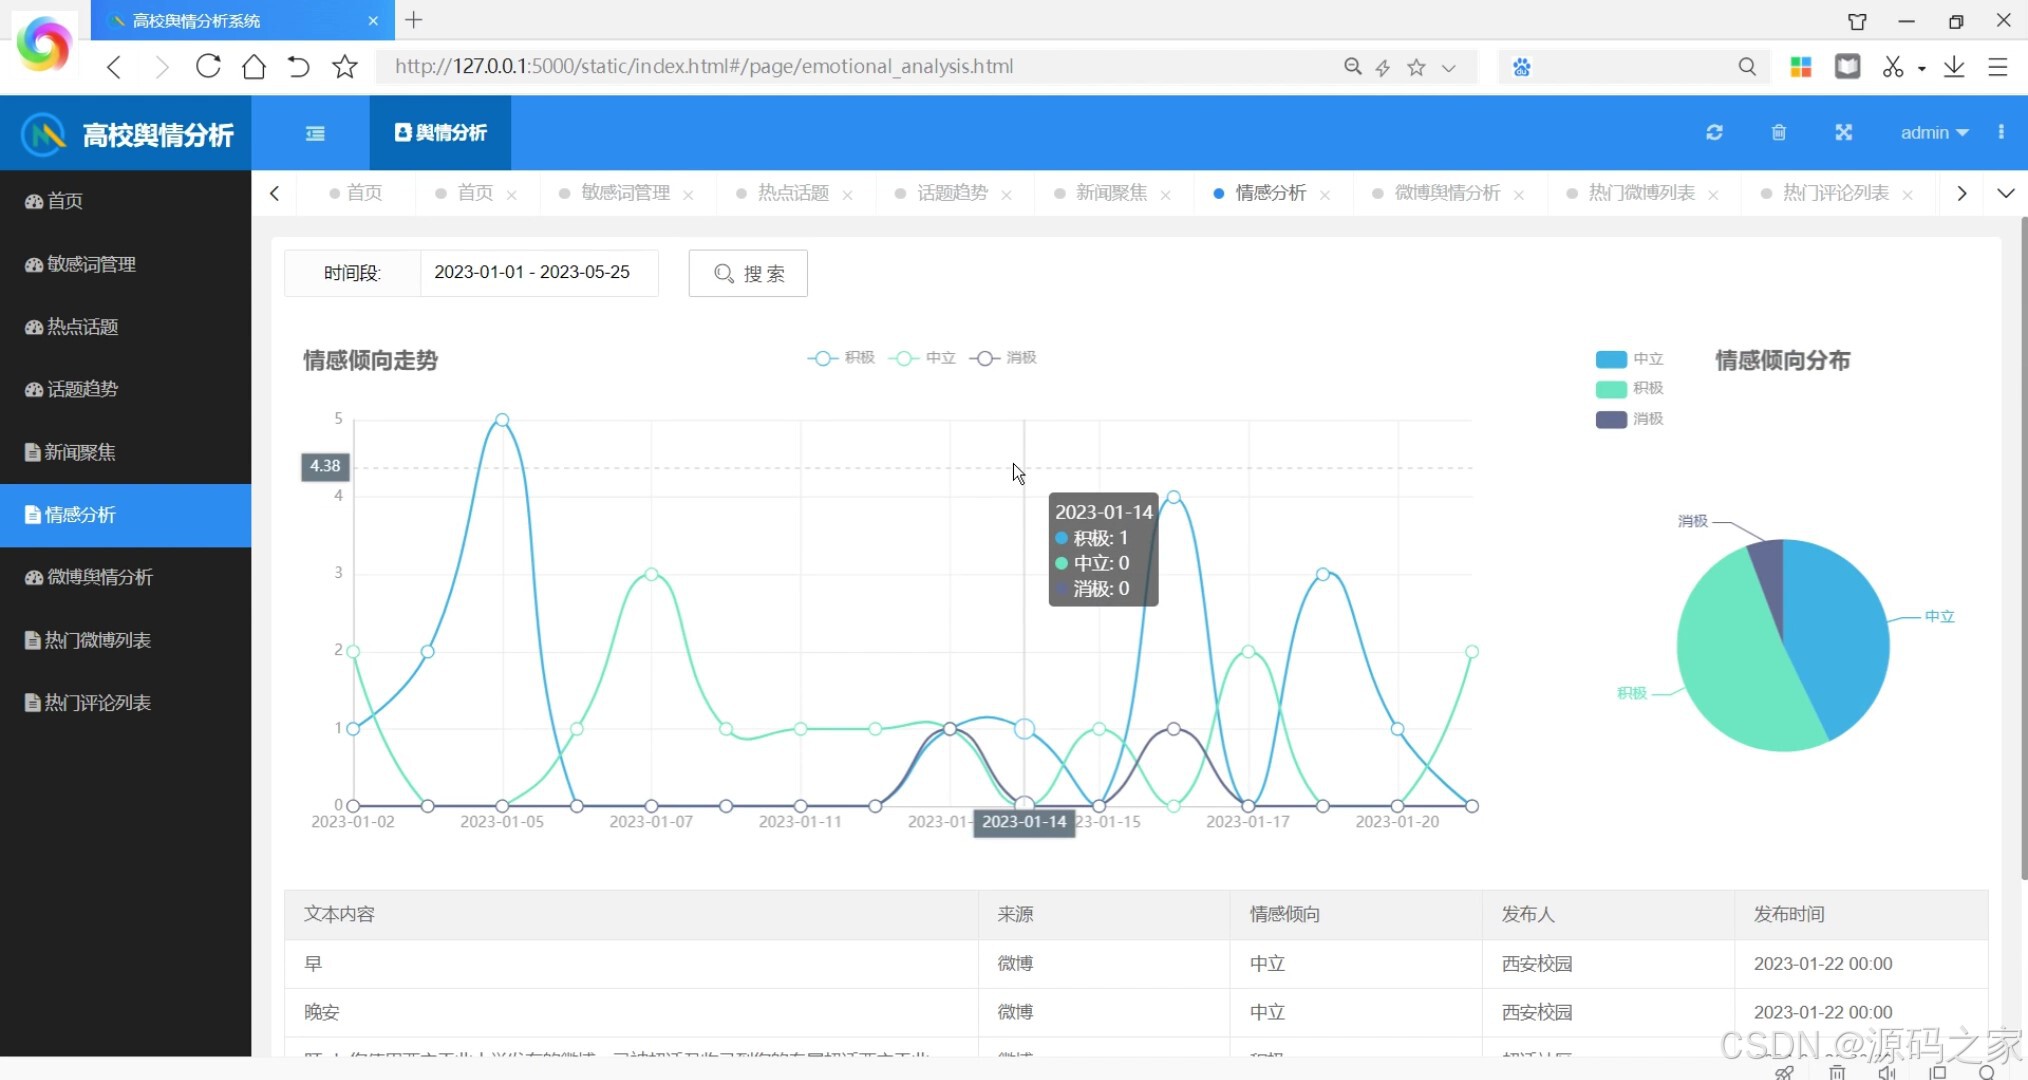Click the undo/restore tab arrow icon
This screenshot has height=1080, width=2028.
298,67
